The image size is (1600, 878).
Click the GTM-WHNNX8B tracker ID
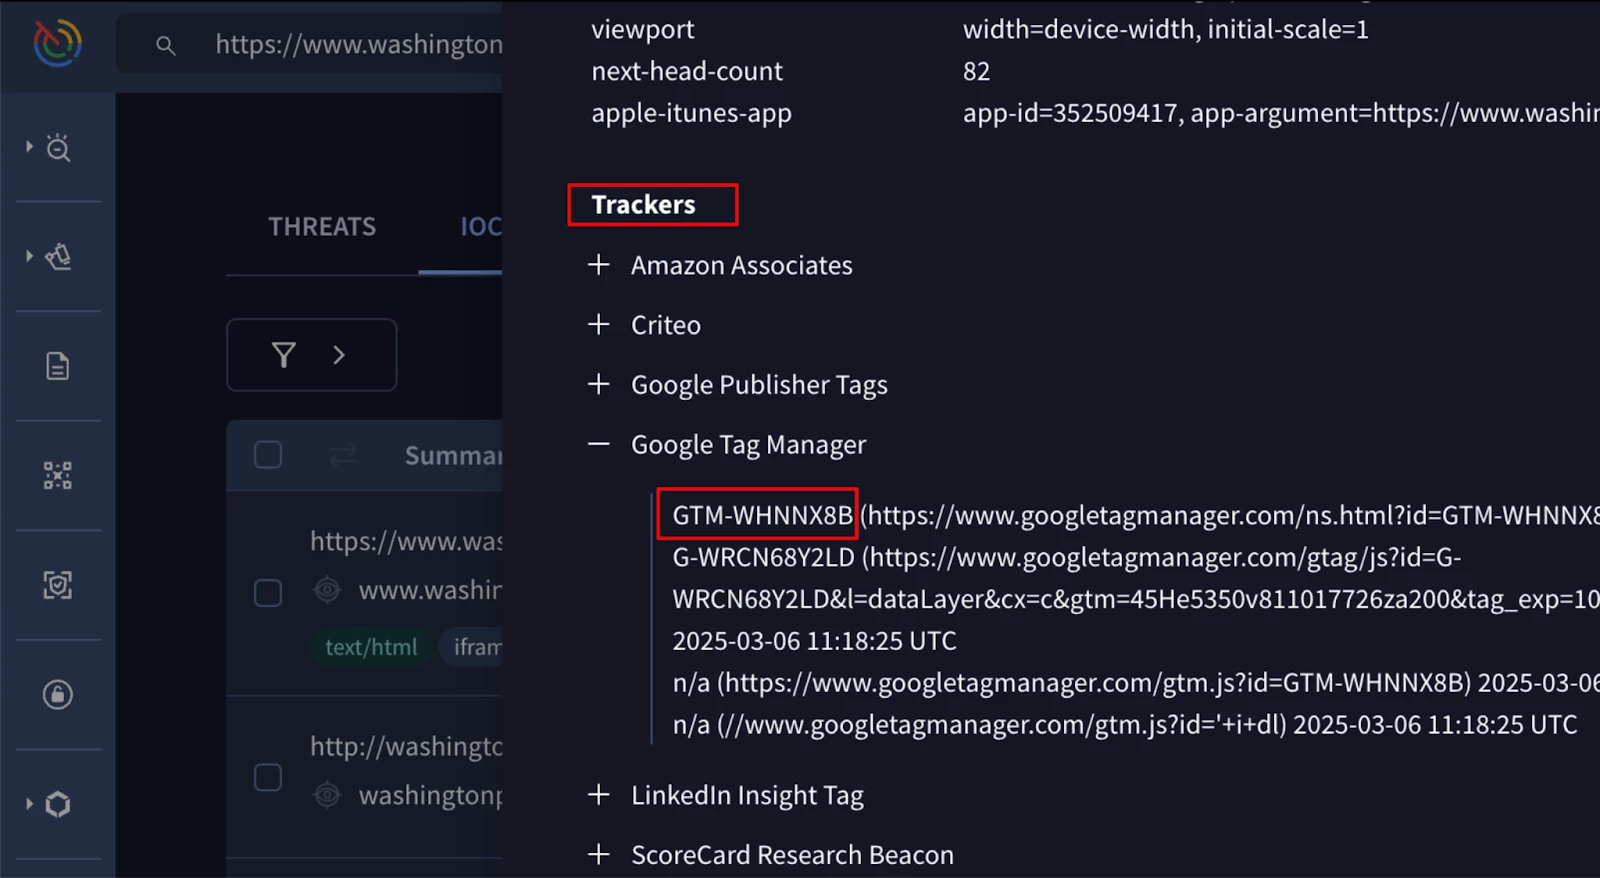point(762,515)
